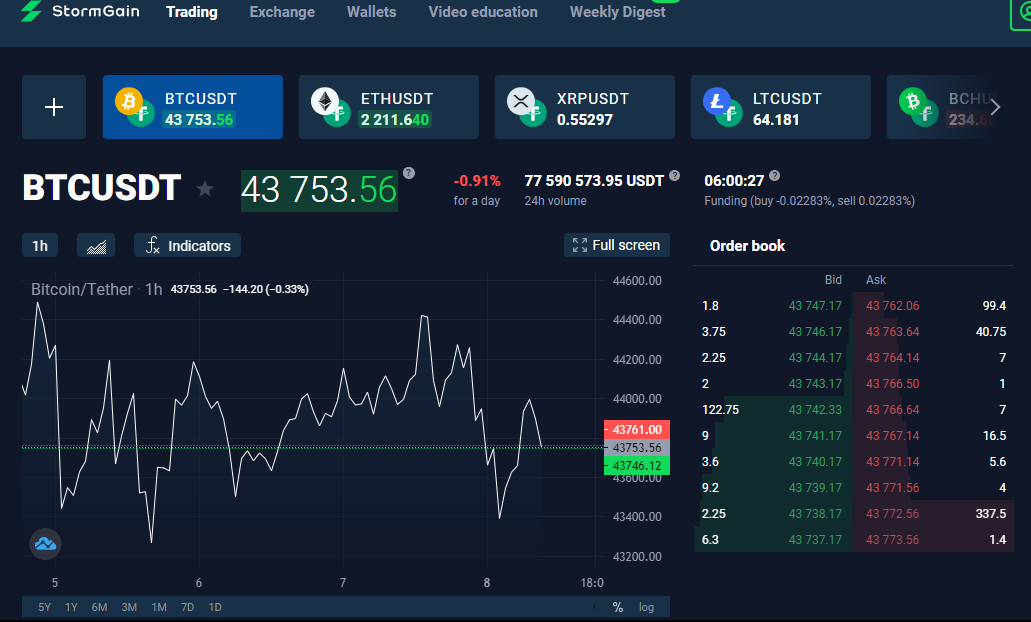Viewport: 1031px width, 622px height.
Task: Click ask price 43 766.50
Action: (892, 383)
